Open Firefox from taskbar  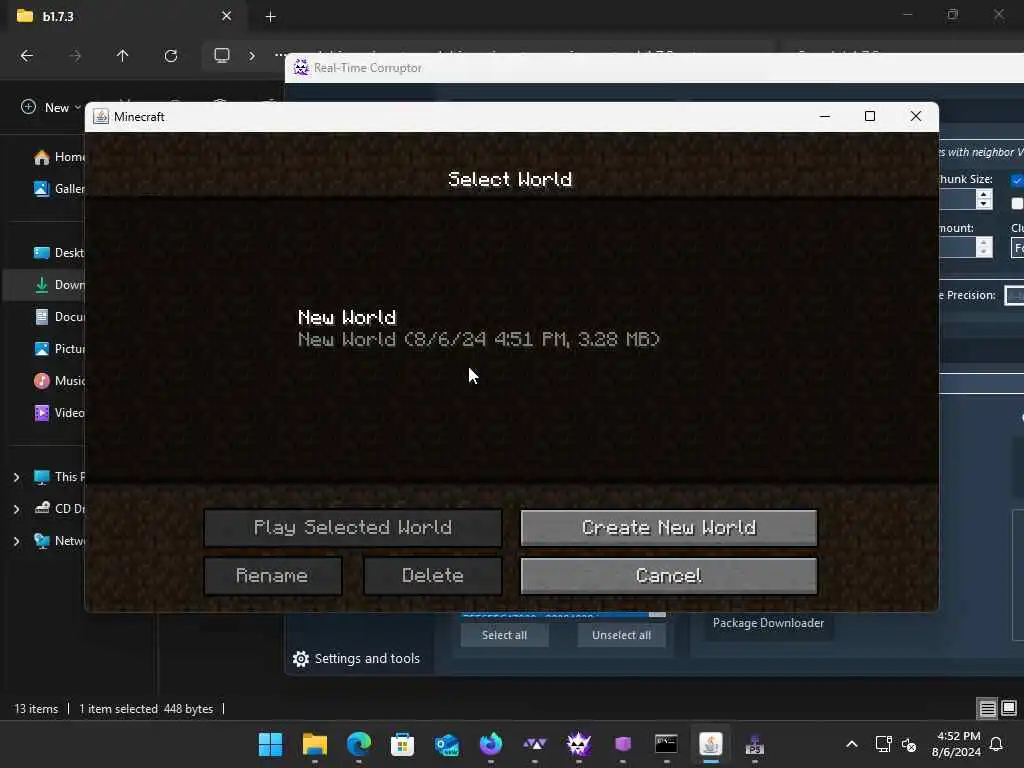pos(490,744)
